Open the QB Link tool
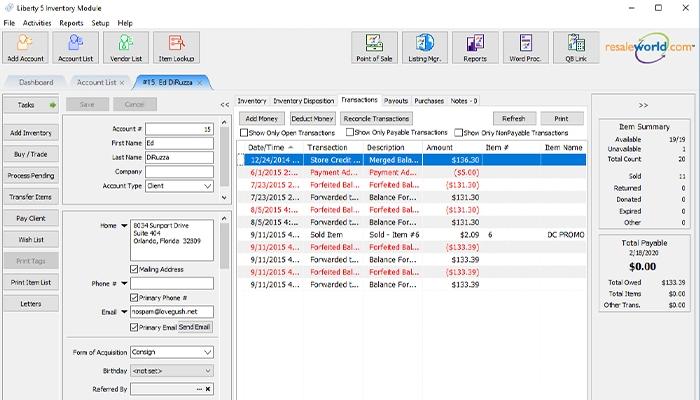 click(576, 47)
